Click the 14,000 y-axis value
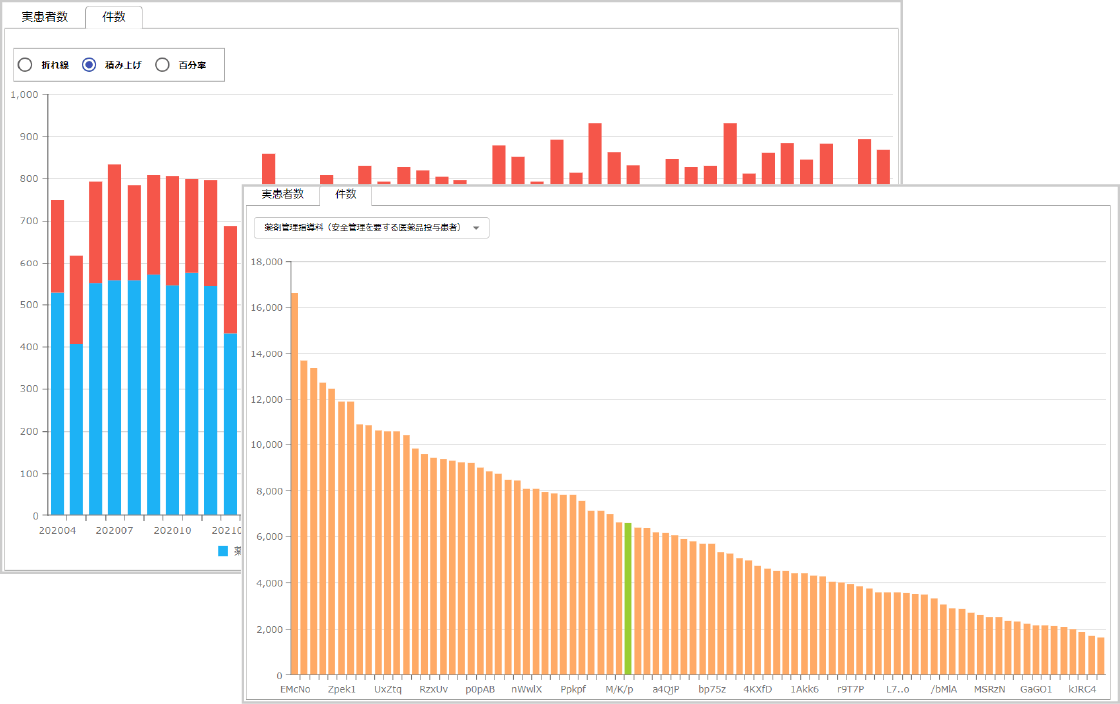 pyautogui.click(x=266, y=354)
